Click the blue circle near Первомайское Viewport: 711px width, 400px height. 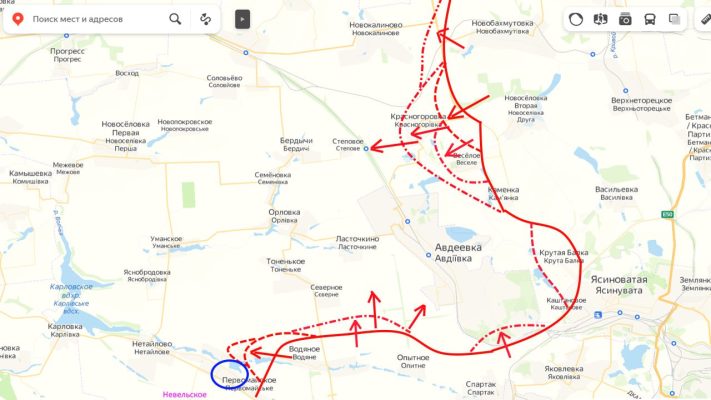(229, 375)
